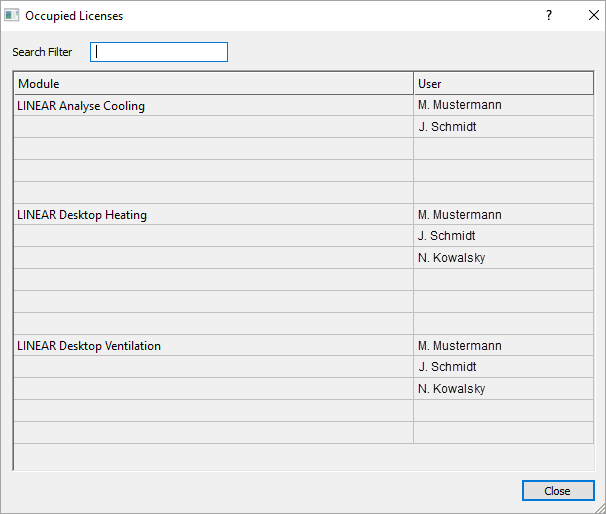Image resolution: width=606 pixels, height=514 pixels.
Task: Click the resize grip in dialog corner
Action: click(600, 508)
